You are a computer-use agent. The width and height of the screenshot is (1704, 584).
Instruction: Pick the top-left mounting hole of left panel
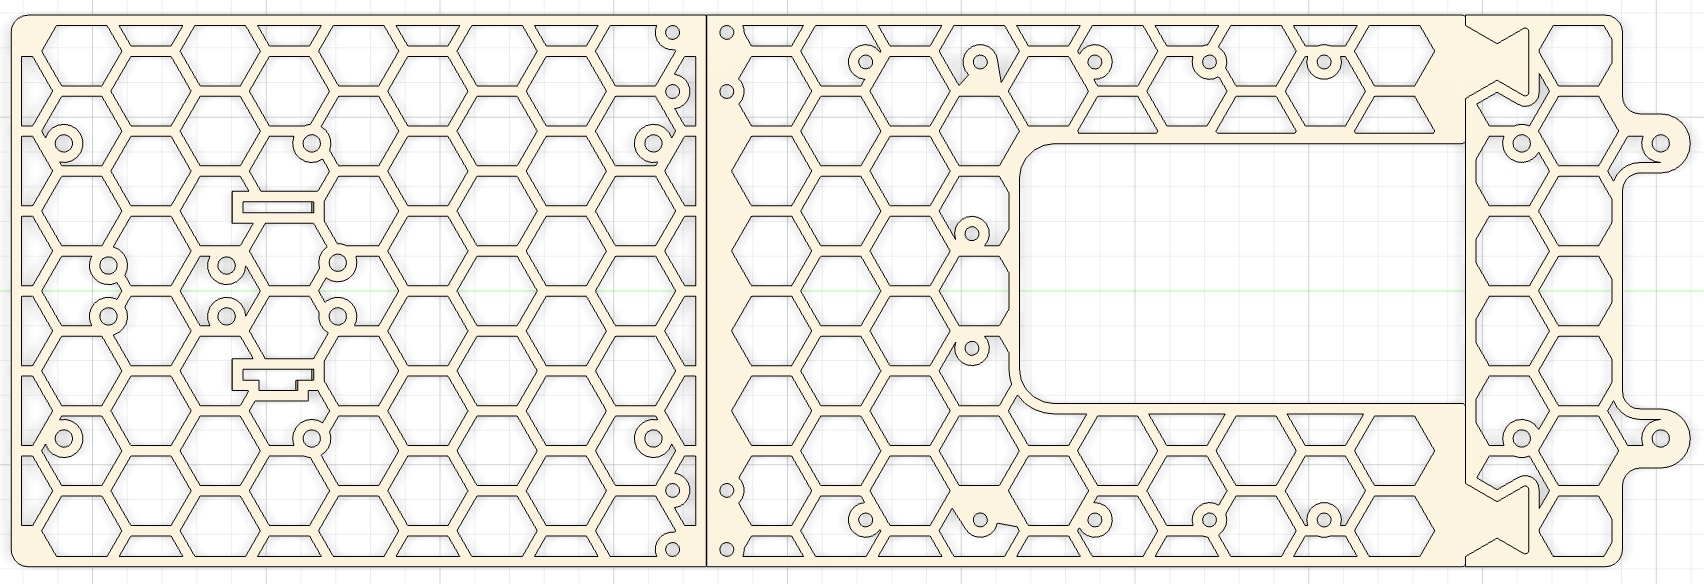pyautogui.click(x=66, y=142)
